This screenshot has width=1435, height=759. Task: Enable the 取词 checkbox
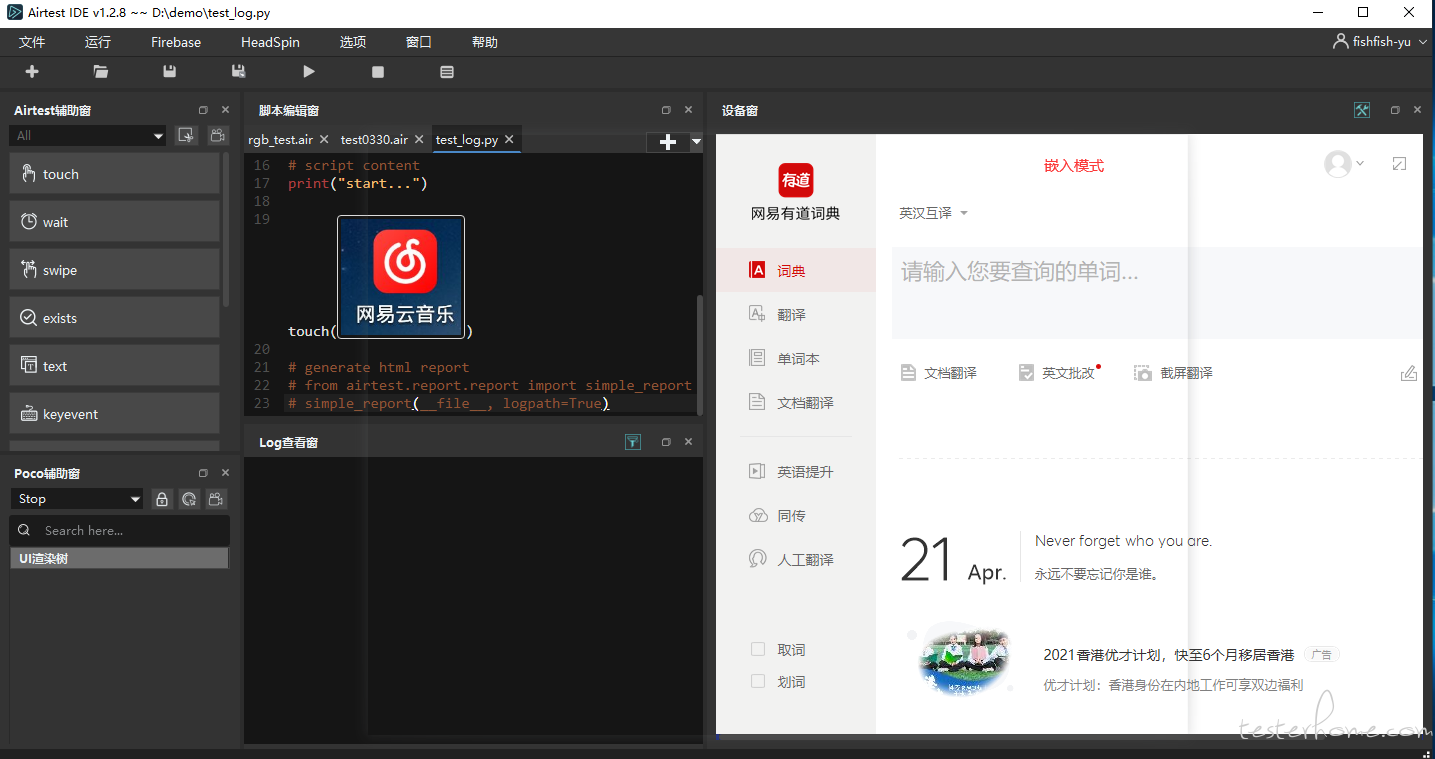click(x=758, y=650)
